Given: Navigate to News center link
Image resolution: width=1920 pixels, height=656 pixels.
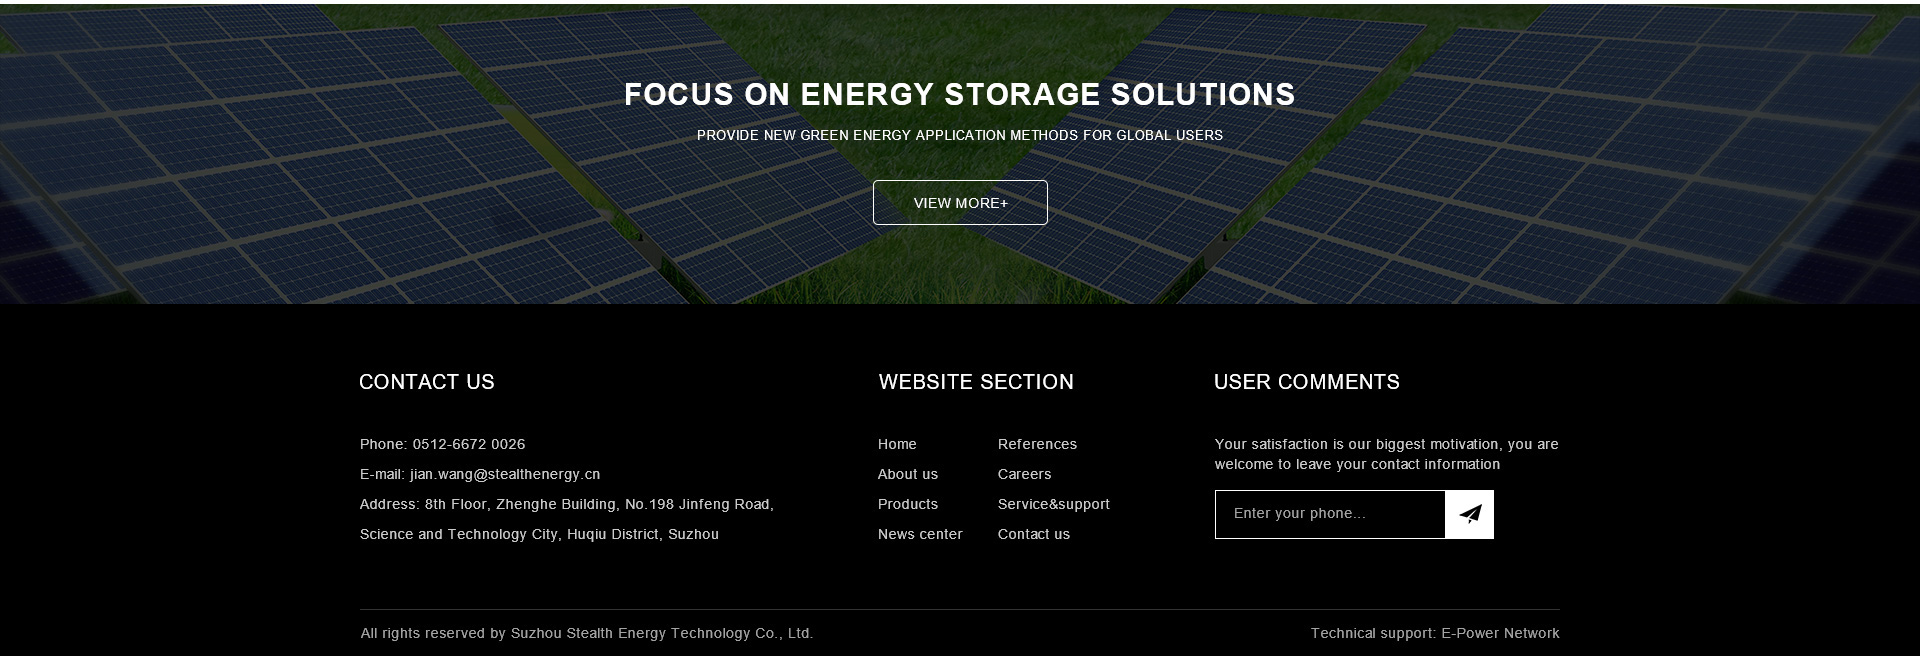Looking at the screenshot, I should coord(920,534).
